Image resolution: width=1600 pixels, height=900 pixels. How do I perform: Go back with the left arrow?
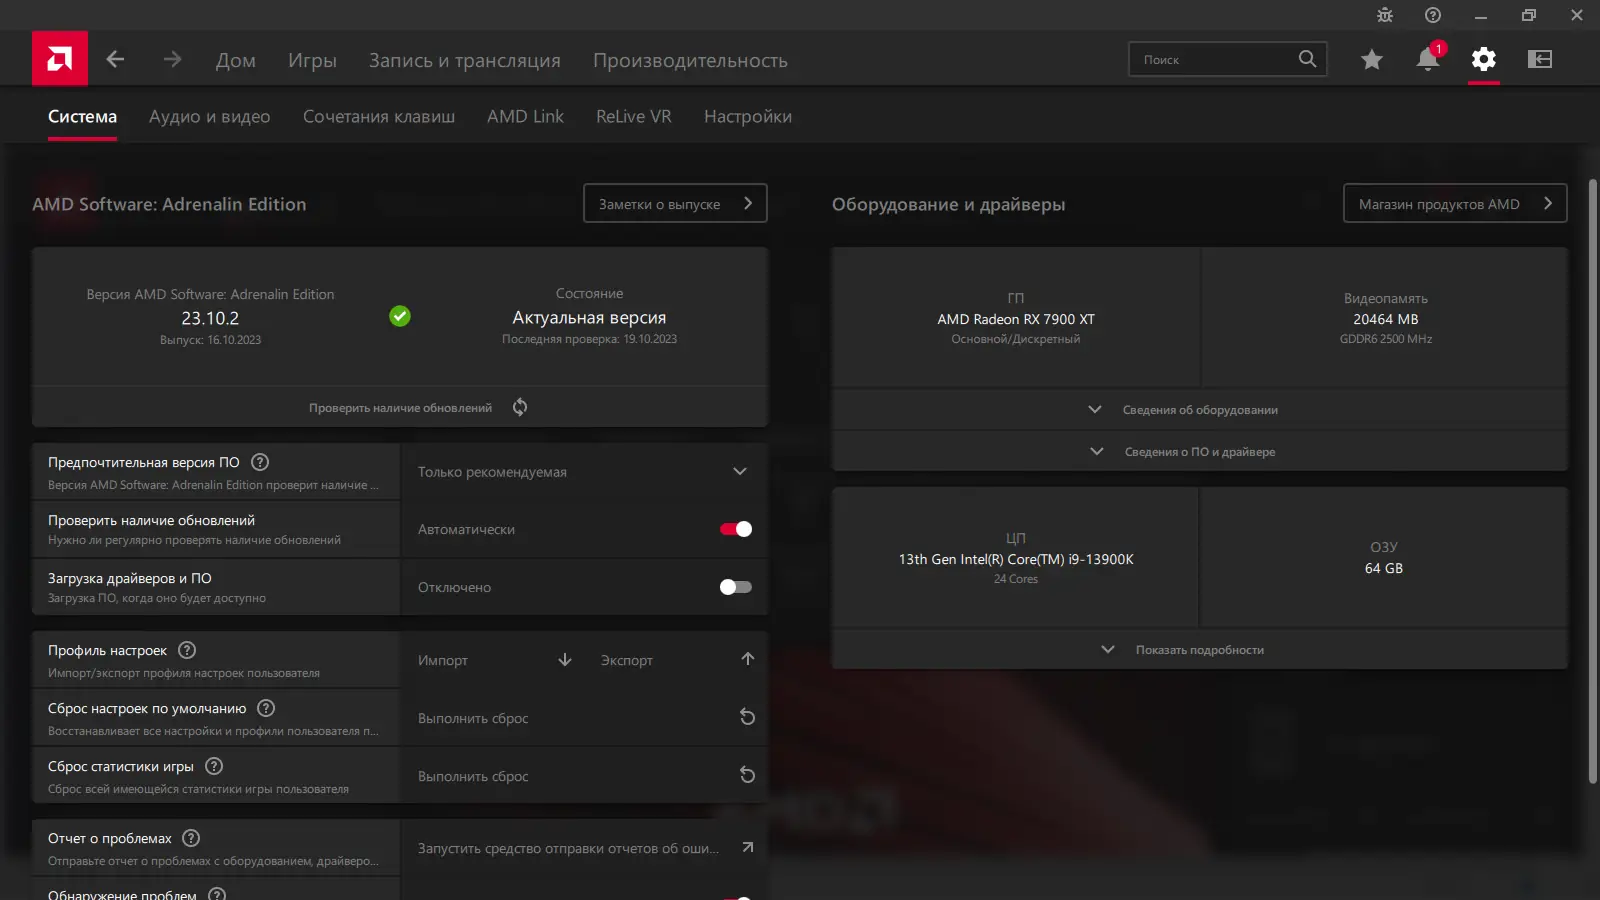[116, 59]
